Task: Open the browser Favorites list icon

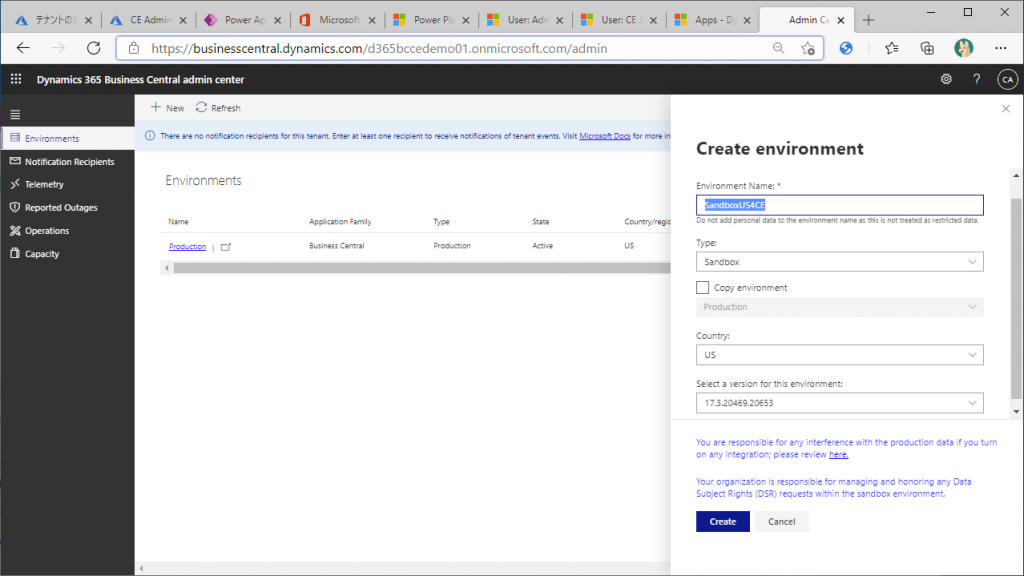Action: 891,48
